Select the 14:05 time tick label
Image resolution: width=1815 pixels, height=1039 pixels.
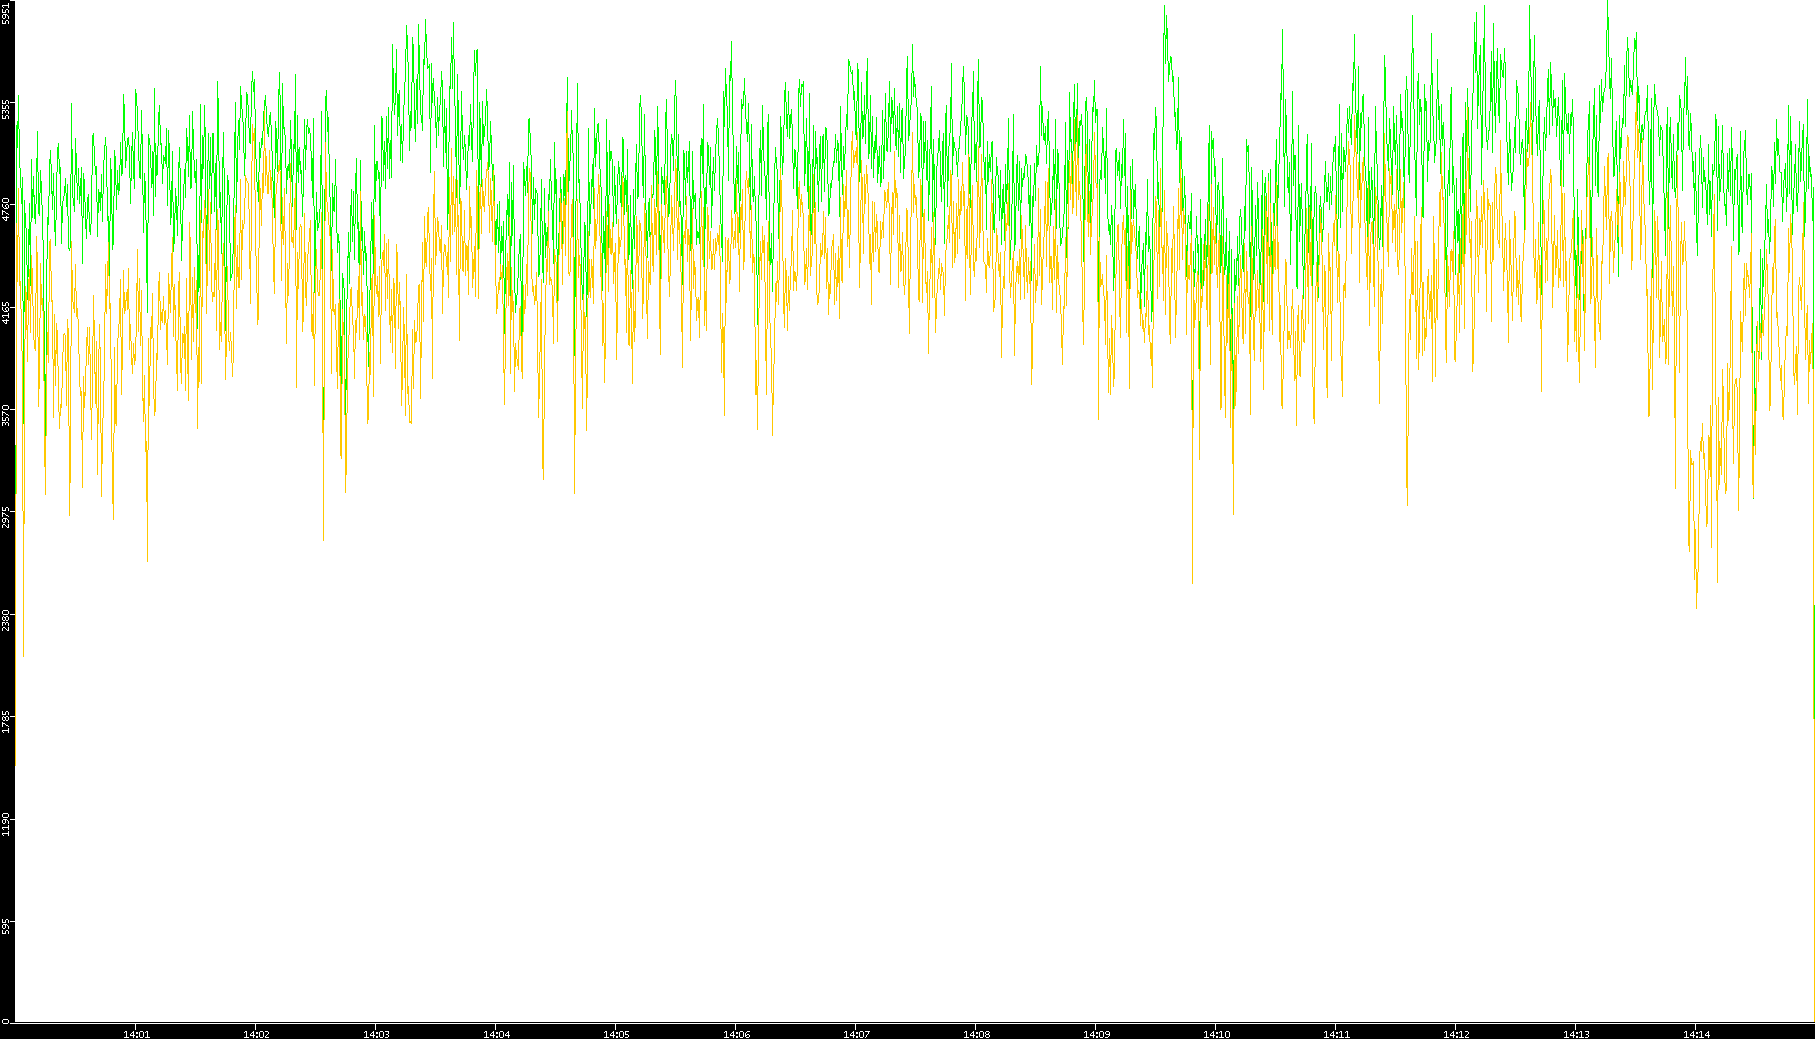point(616,1034)
